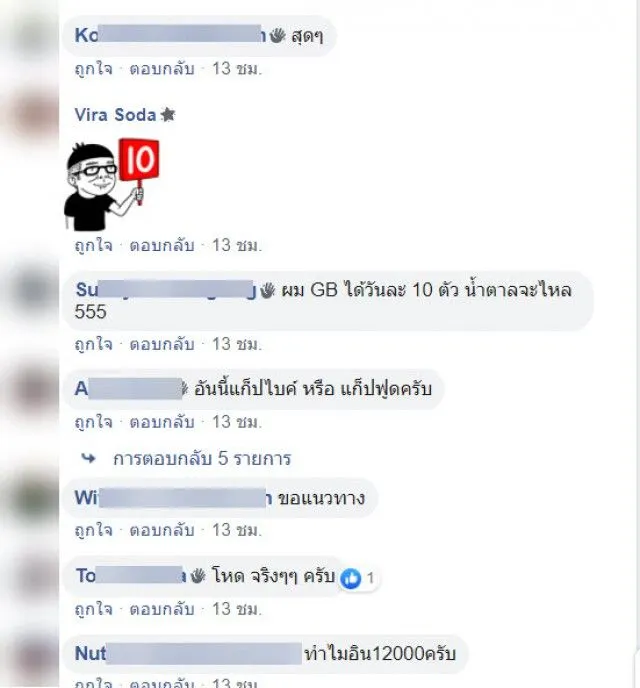Viewport: 640px width, 688px height.
Task: Like the ผม GB ได้วันละ 10 ตัว comment
Action: click(x=93, y=344)
